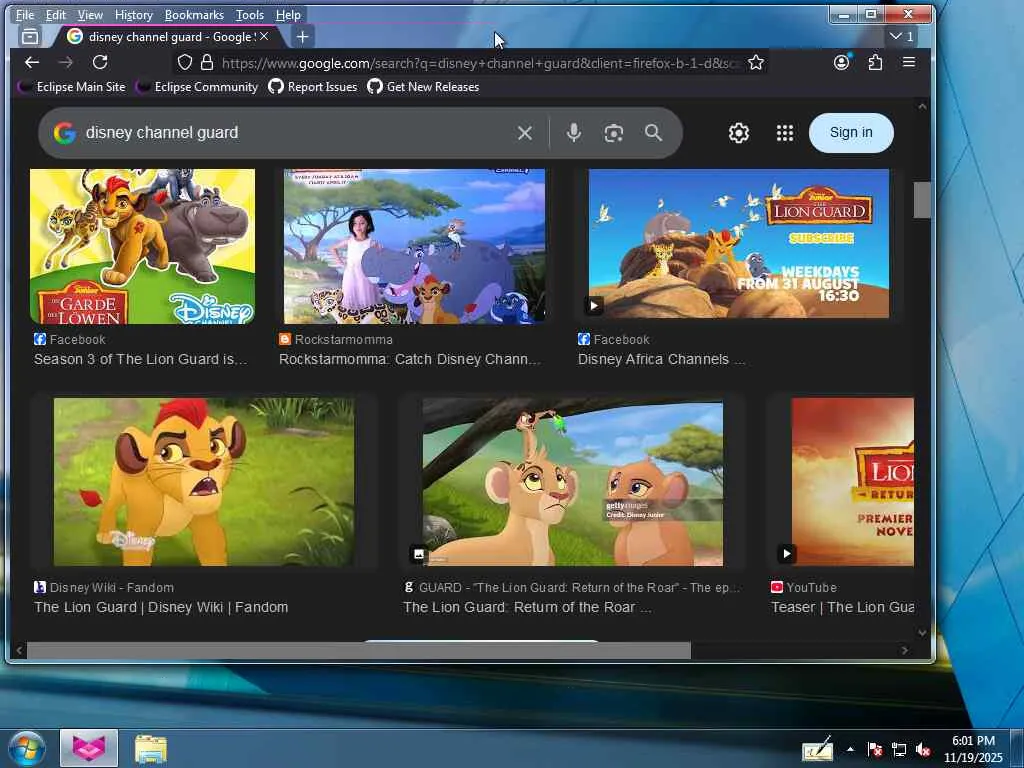Click the scroll-down arrow at page right
The height and width of the screenshot is (768, 1024).
point(922,632)
